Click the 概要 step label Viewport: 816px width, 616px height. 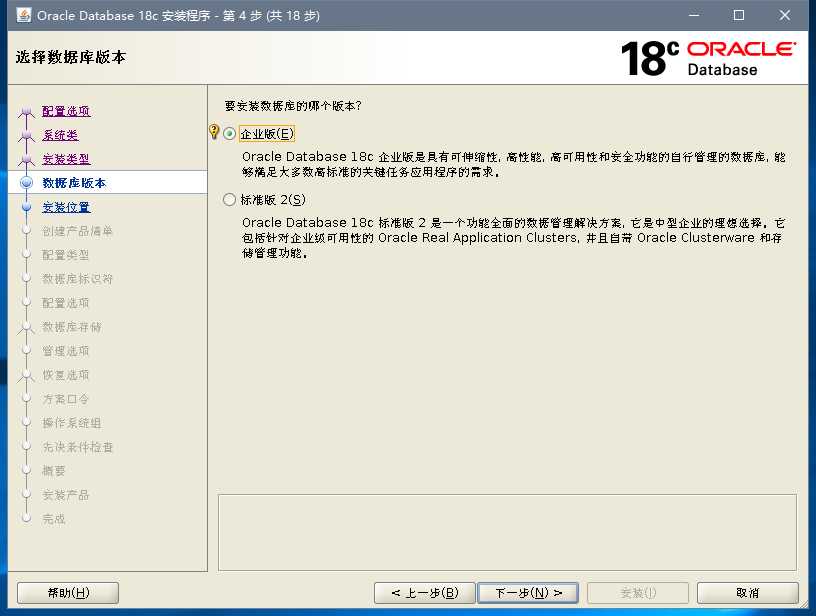pos(54,471)
